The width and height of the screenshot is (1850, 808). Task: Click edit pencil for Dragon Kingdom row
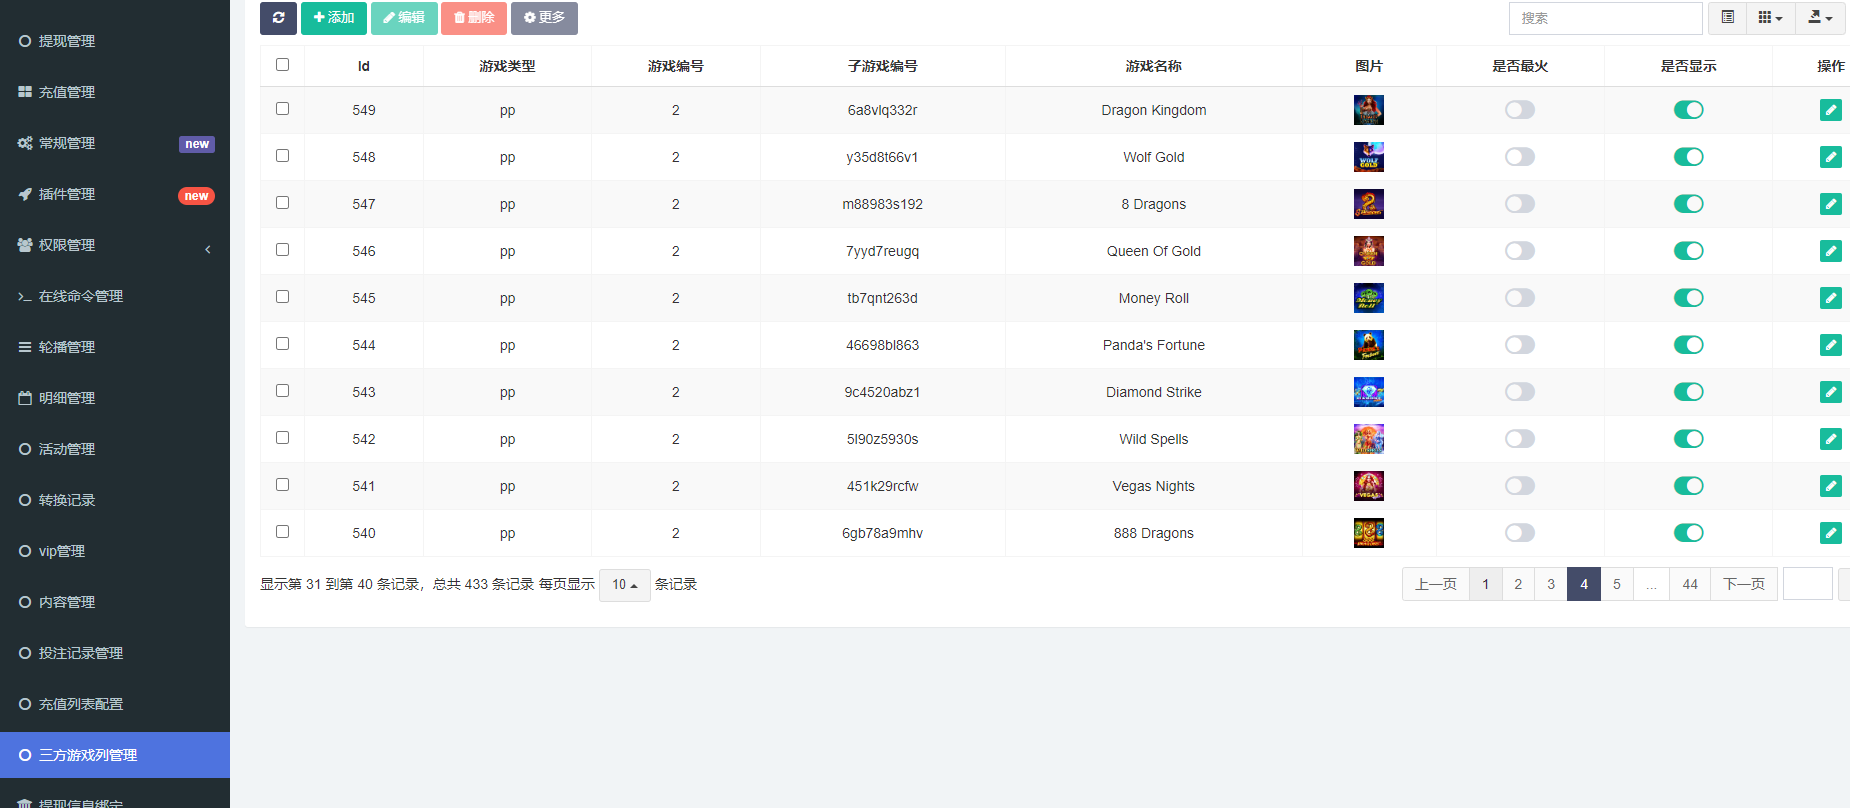click(x=1831, y=110)
